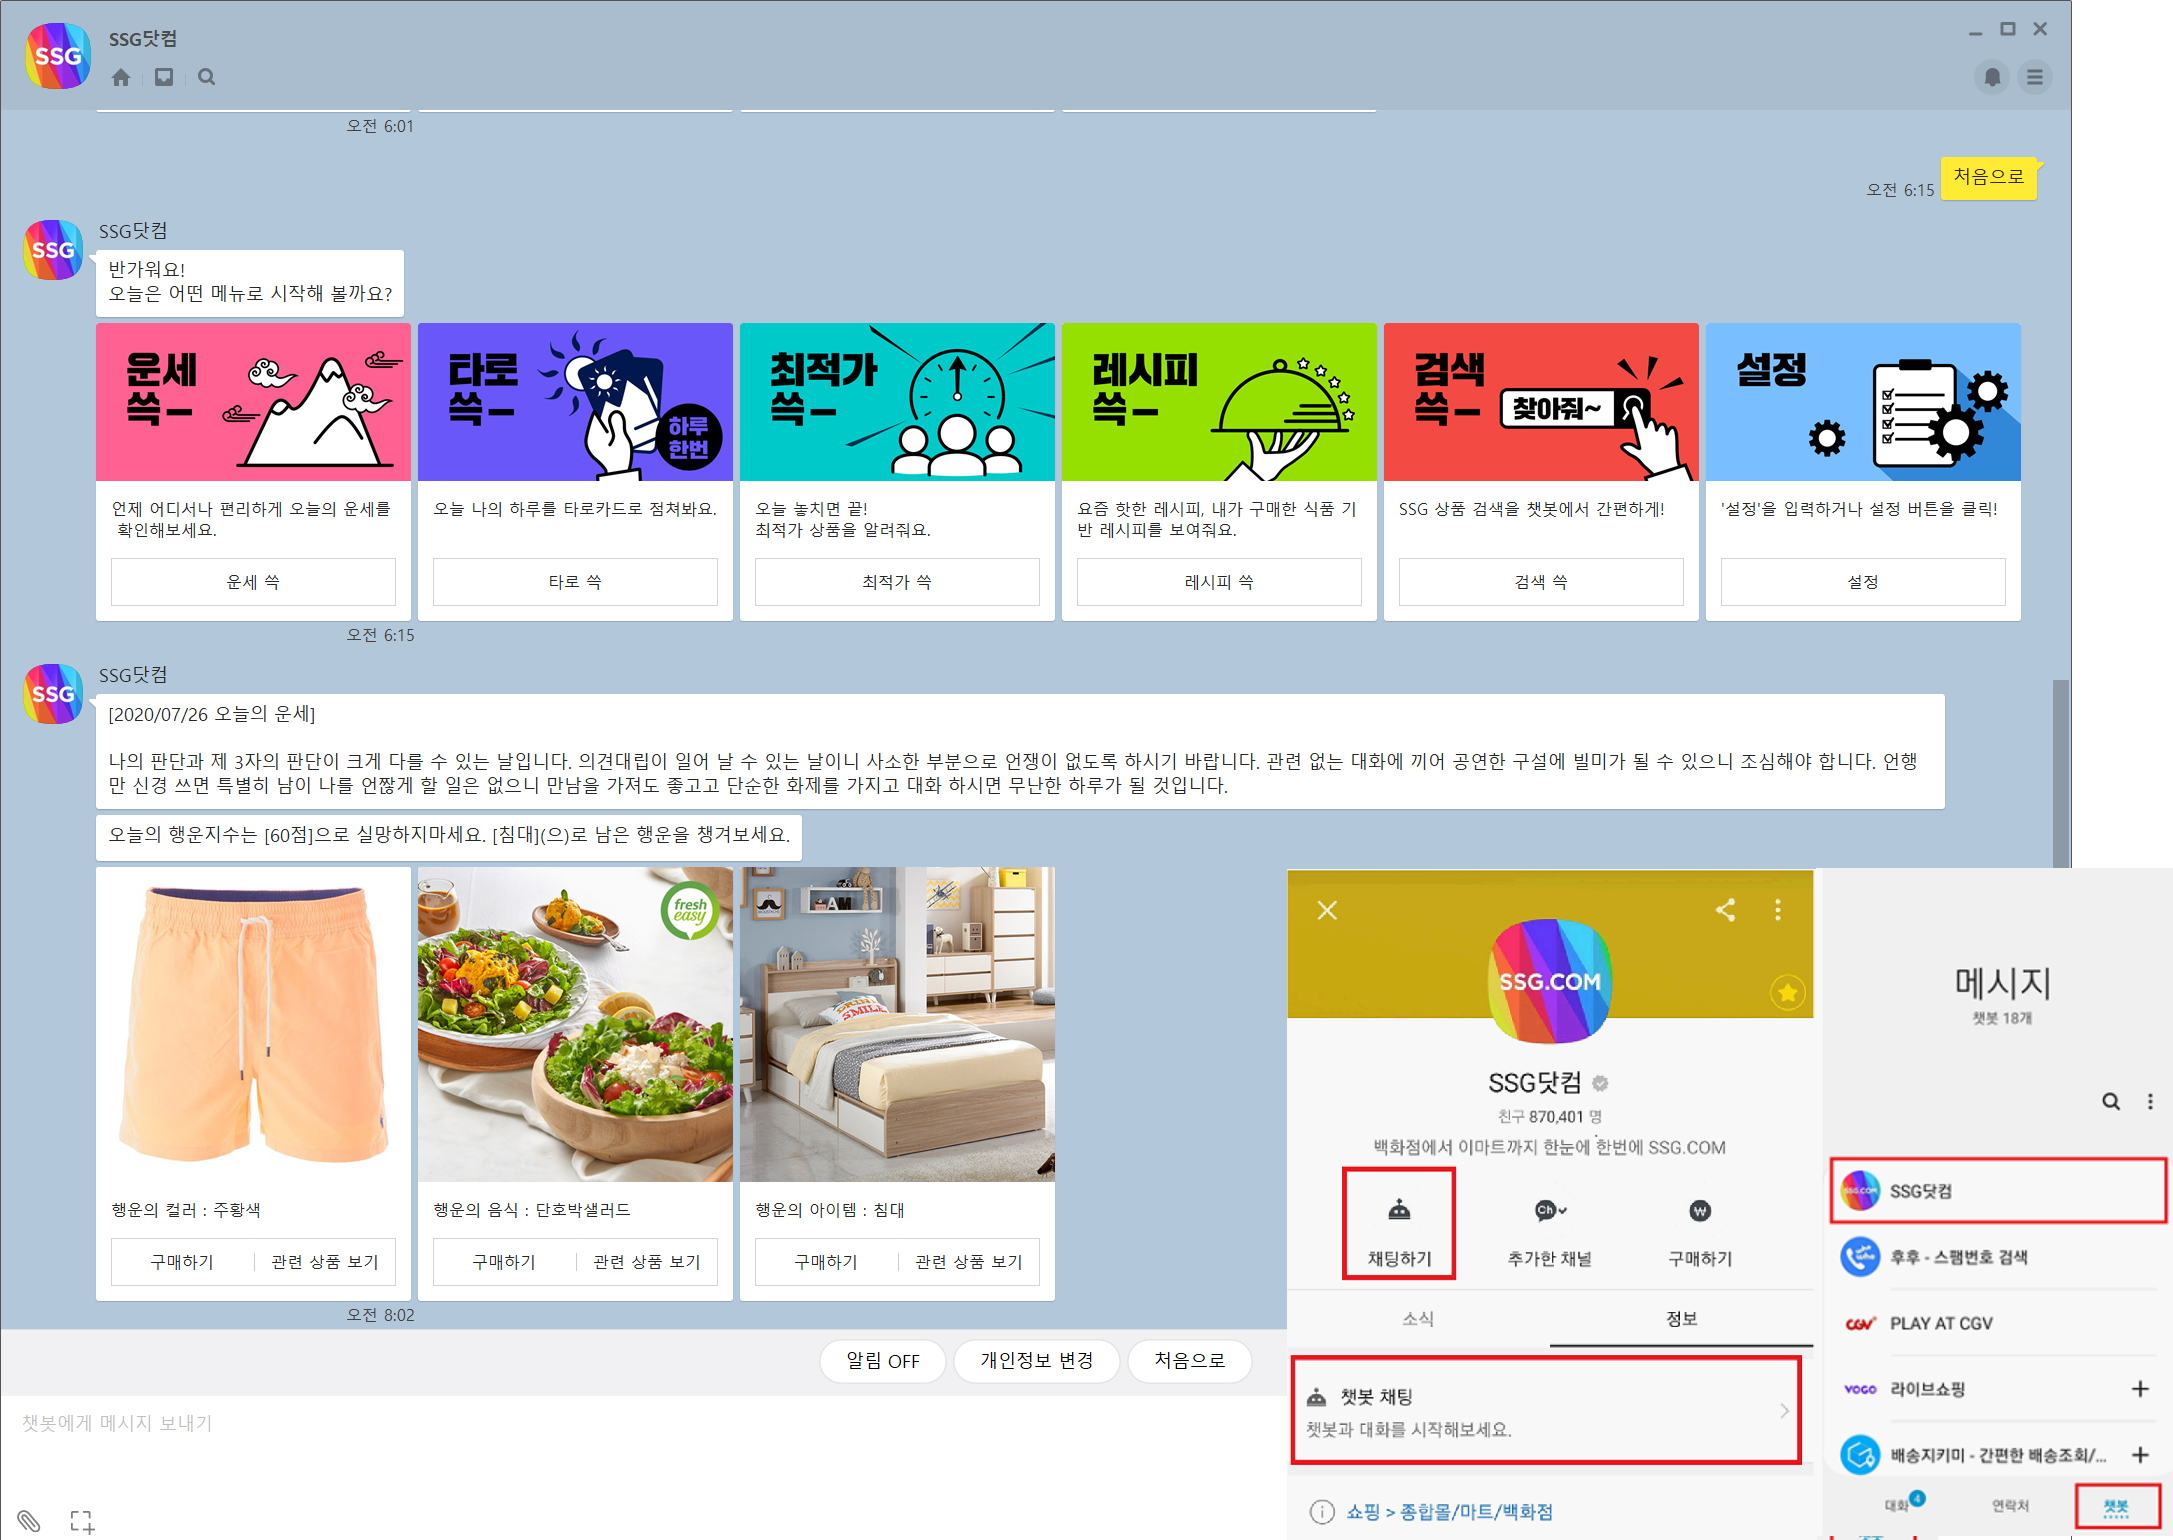
Task: Open the chat search magnifier icon
Action: pyautogui.click(x=206, y=77)
